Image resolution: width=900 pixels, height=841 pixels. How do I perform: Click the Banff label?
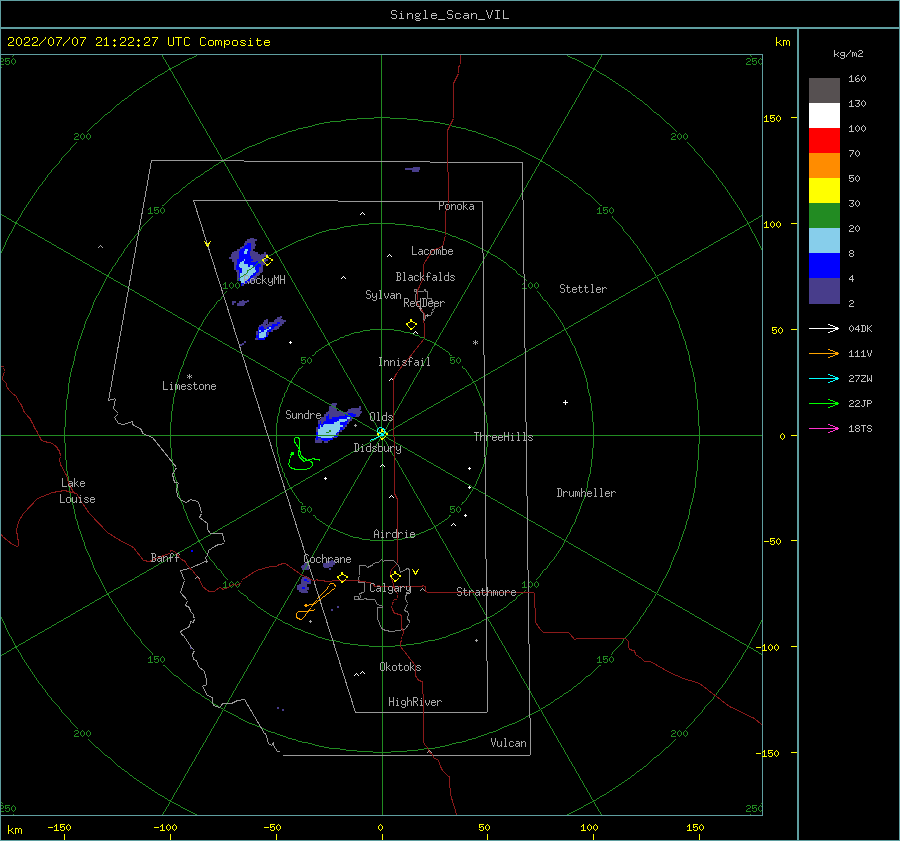tap(165, 557)
